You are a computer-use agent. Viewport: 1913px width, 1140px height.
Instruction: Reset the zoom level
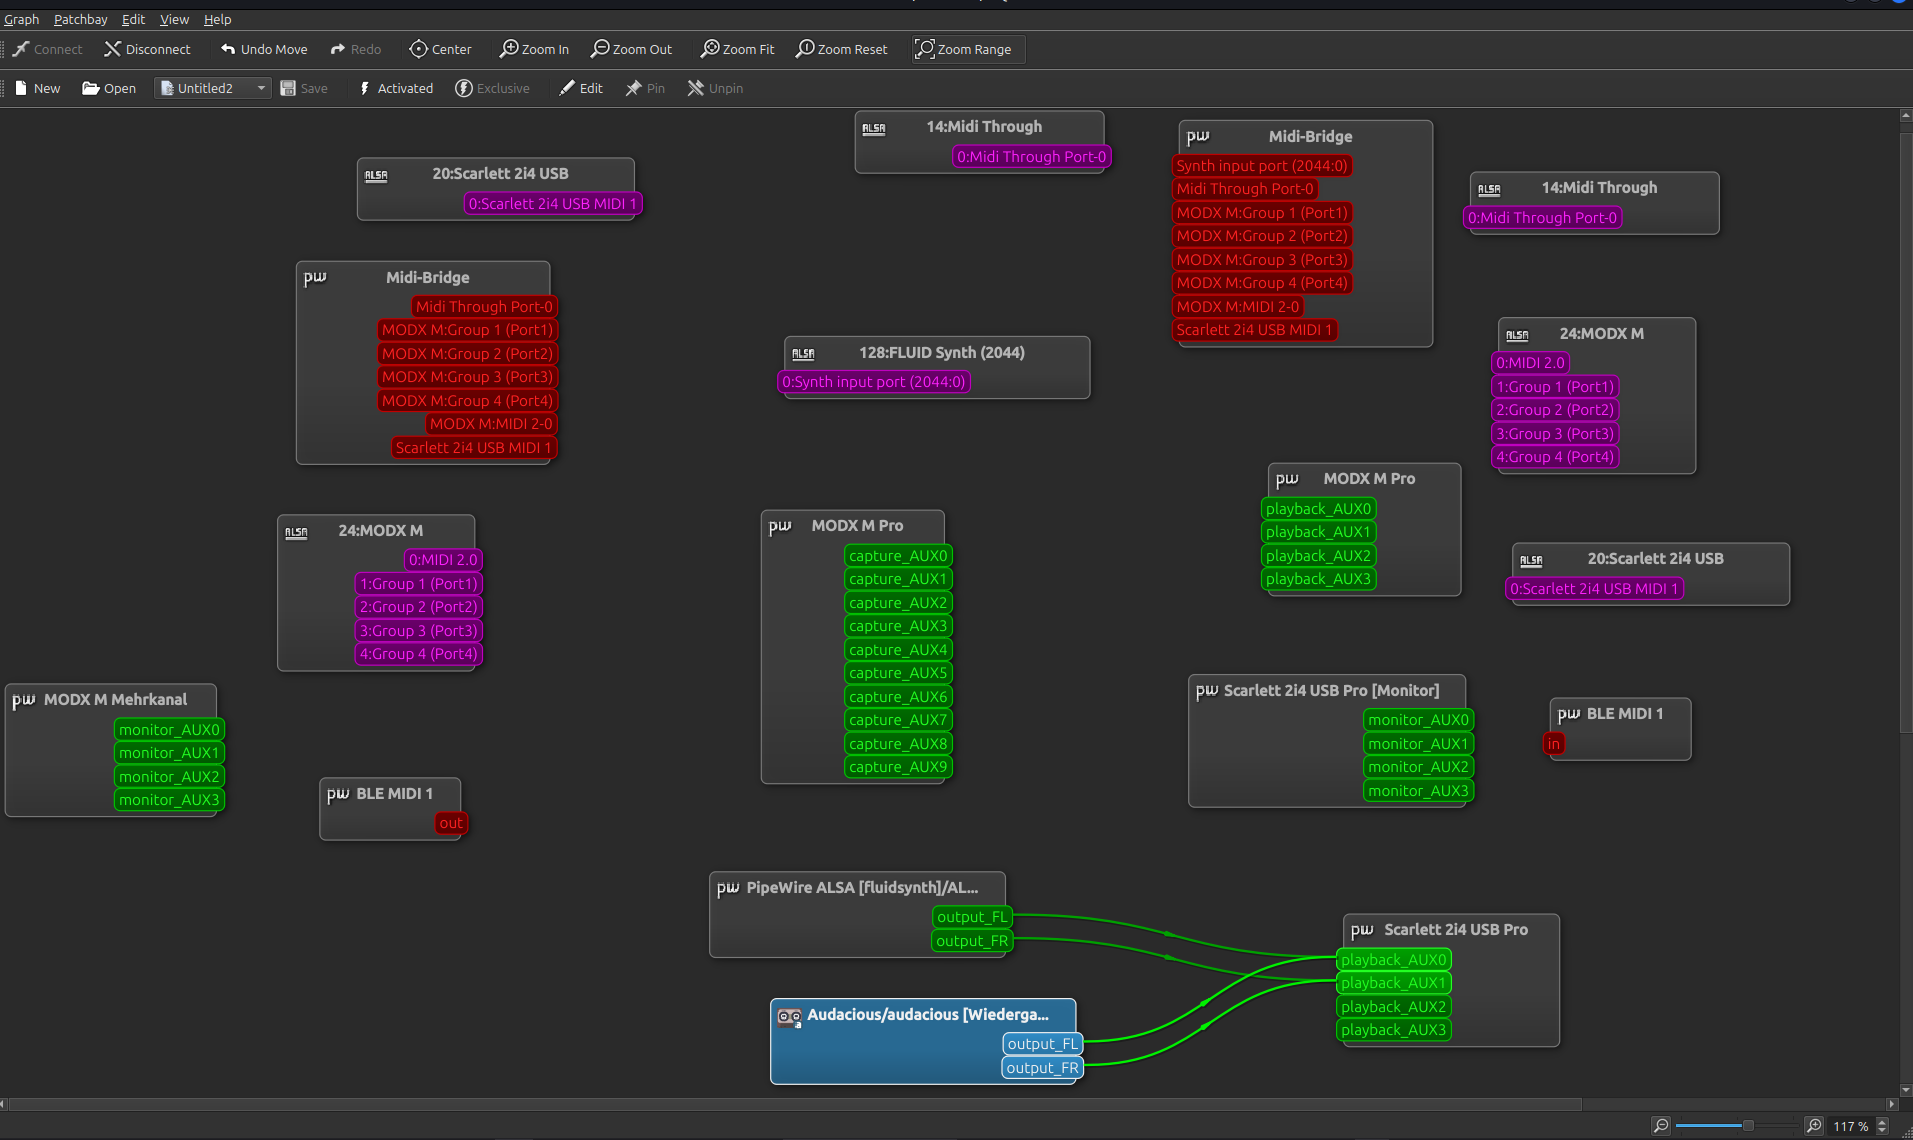(x=841, y=49)
